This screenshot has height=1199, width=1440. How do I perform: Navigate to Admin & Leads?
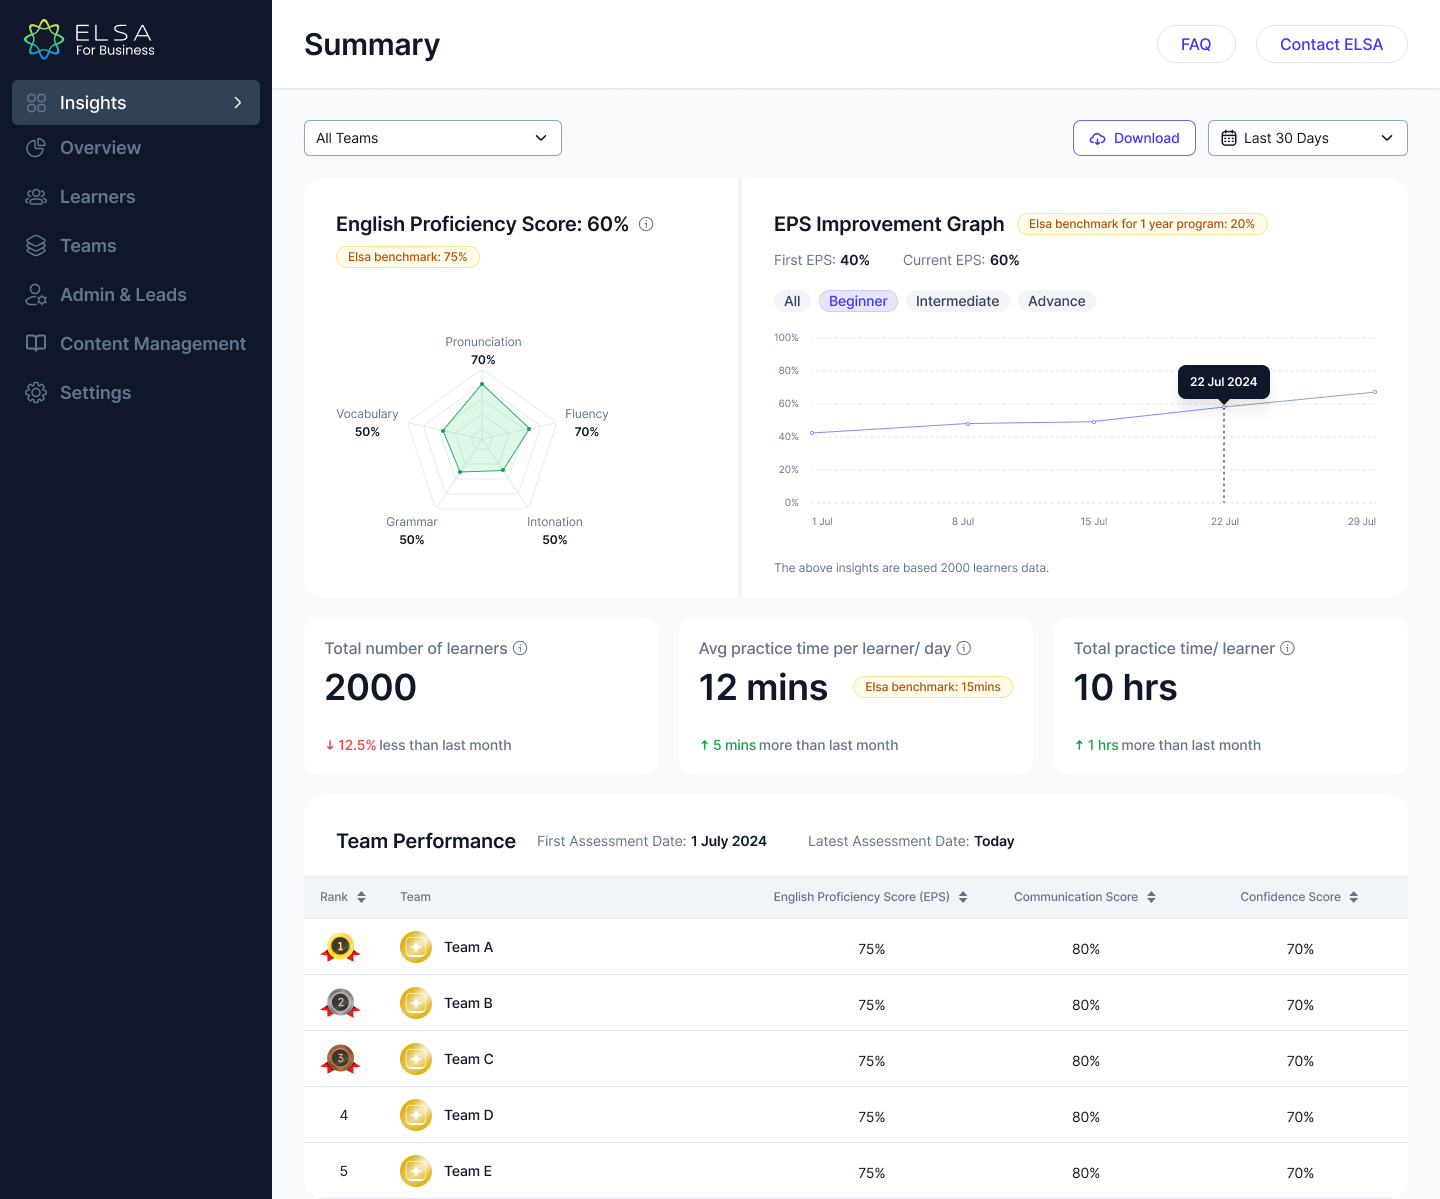tap(123, 295)
